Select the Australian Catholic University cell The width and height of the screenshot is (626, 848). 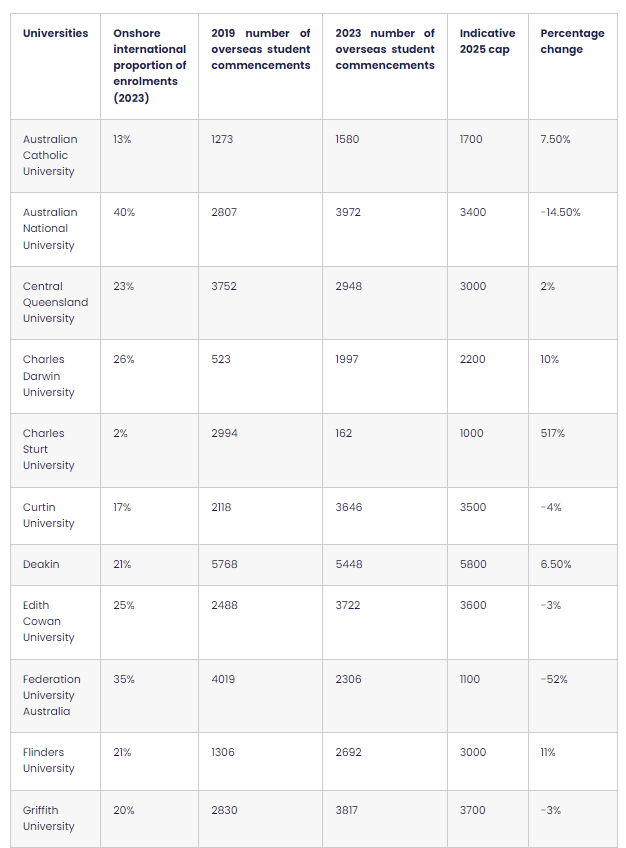(x=50, y=155)
